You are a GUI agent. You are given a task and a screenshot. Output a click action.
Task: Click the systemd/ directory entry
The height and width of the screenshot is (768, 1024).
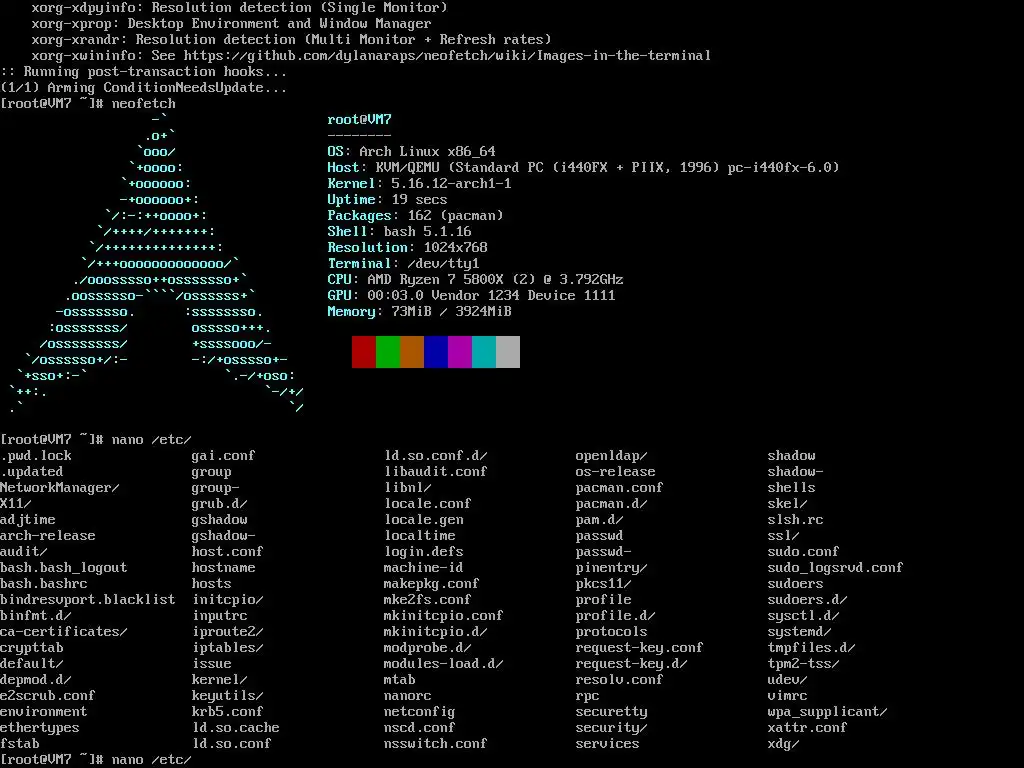point(800,632)
